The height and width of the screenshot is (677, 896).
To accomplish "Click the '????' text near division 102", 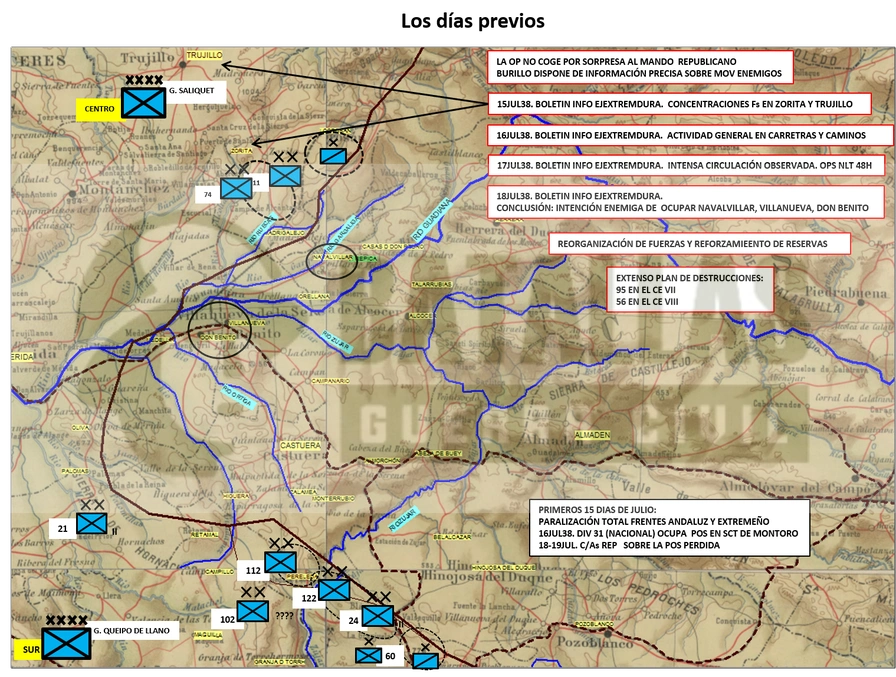I will click(x=284, y=616).
